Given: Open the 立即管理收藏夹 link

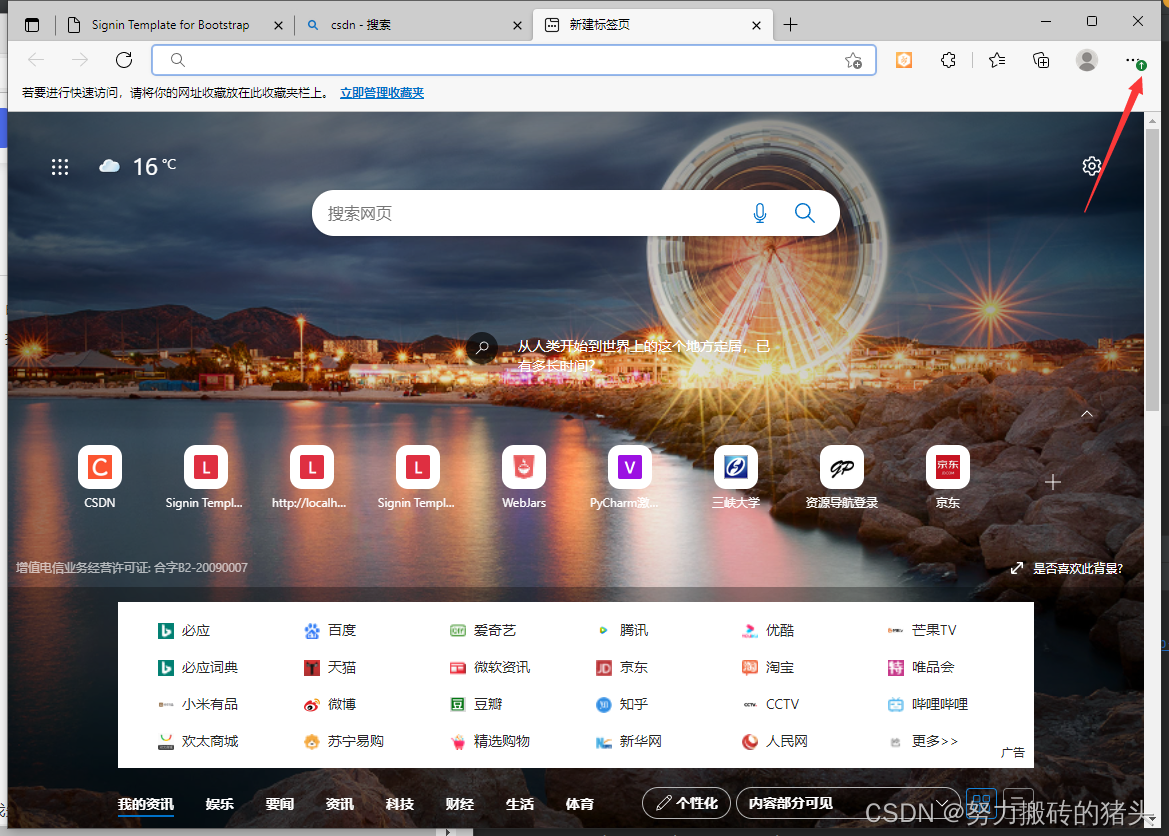Looking at the screenshot, I should (x=380, y=92).
